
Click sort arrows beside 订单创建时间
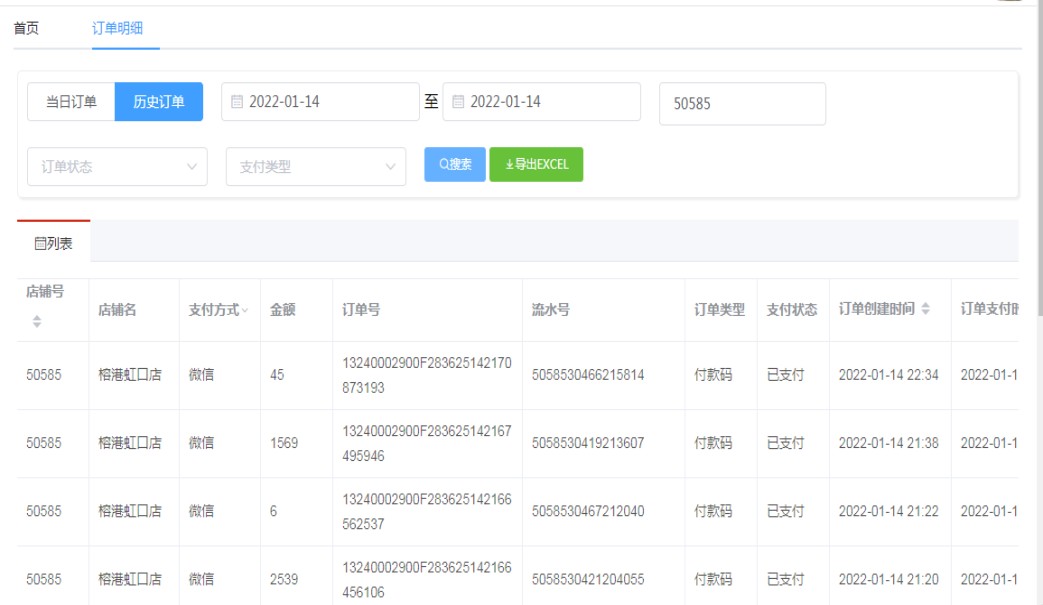pos(925,310)
